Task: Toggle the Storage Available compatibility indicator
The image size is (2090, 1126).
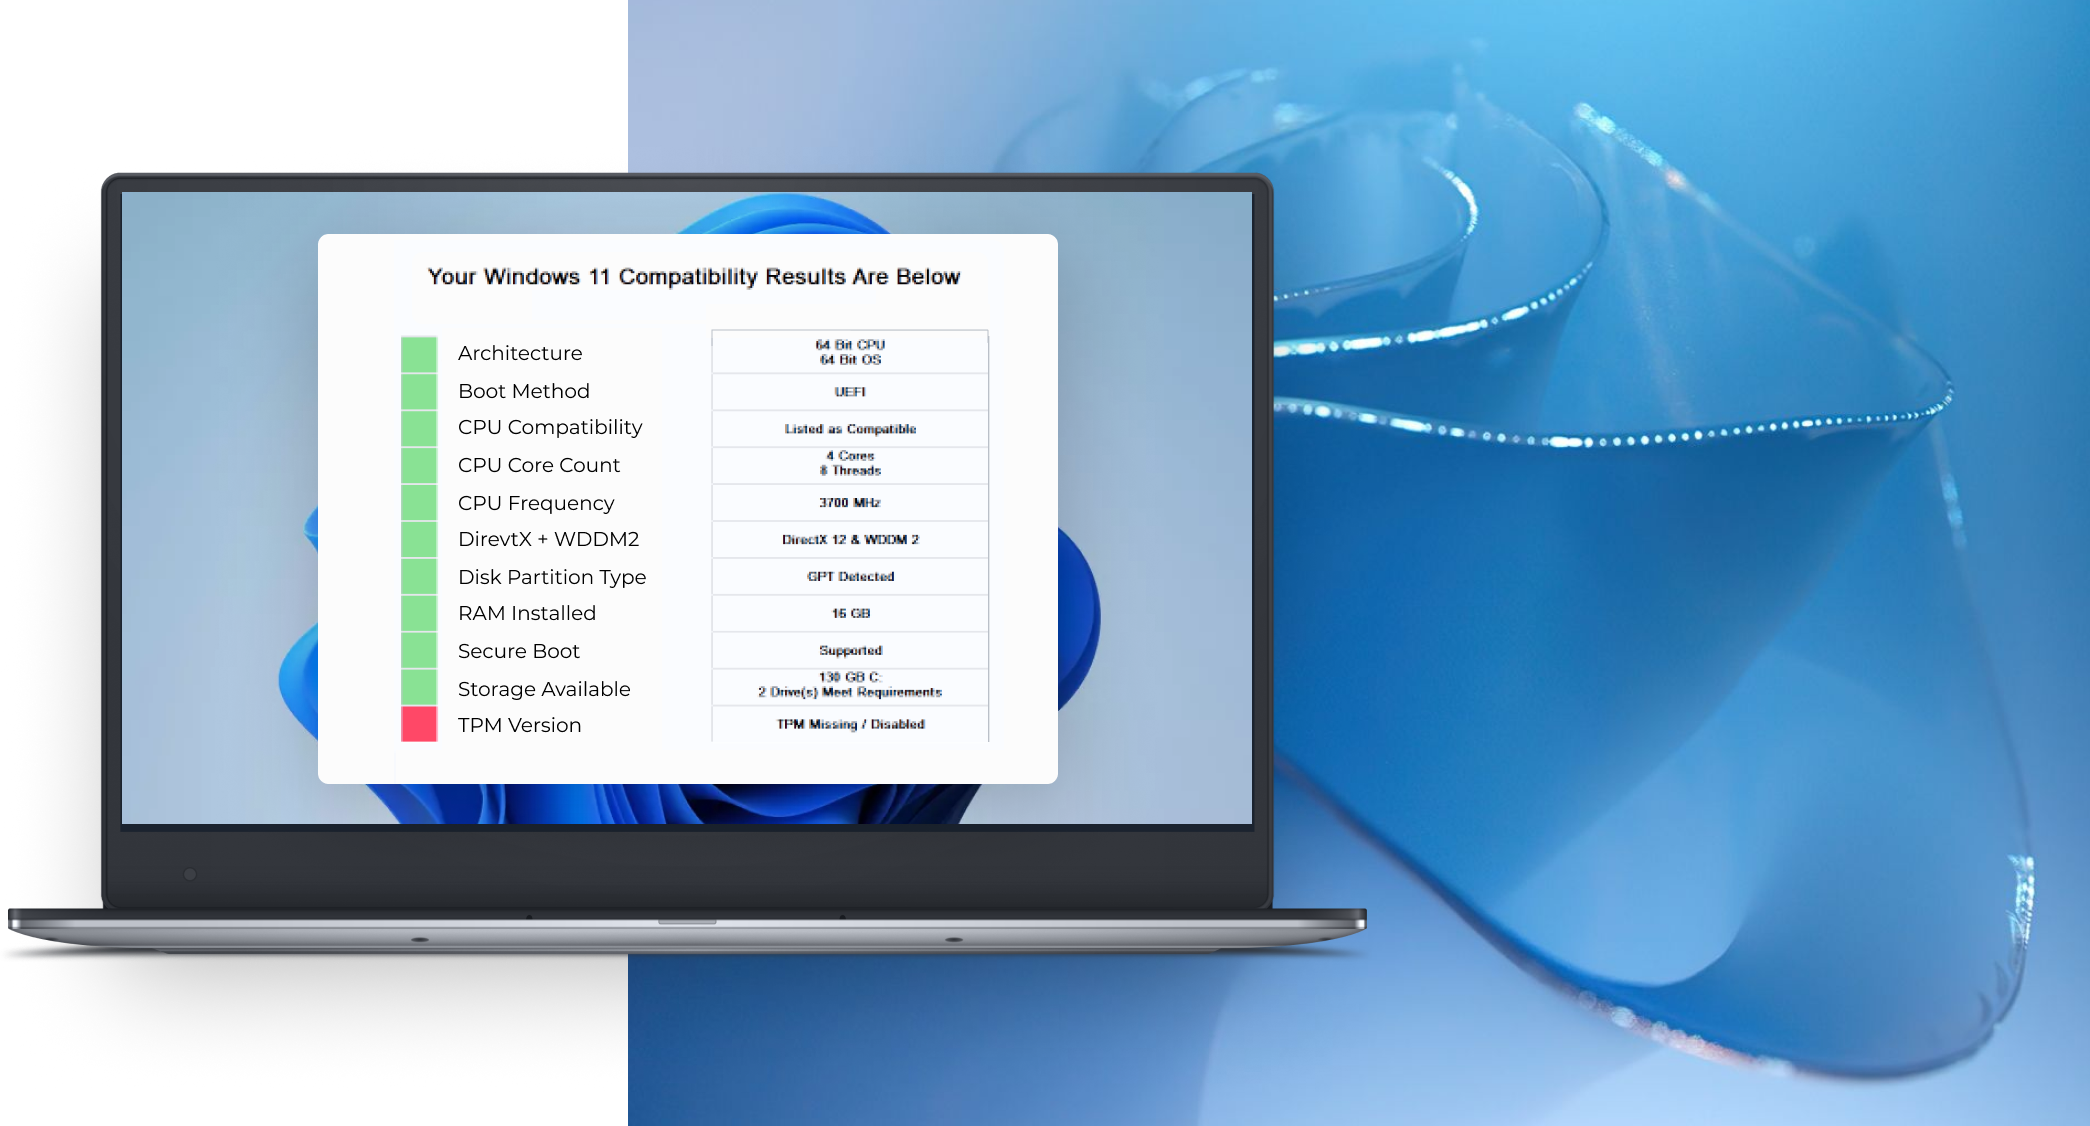Action: pos(416,685)
